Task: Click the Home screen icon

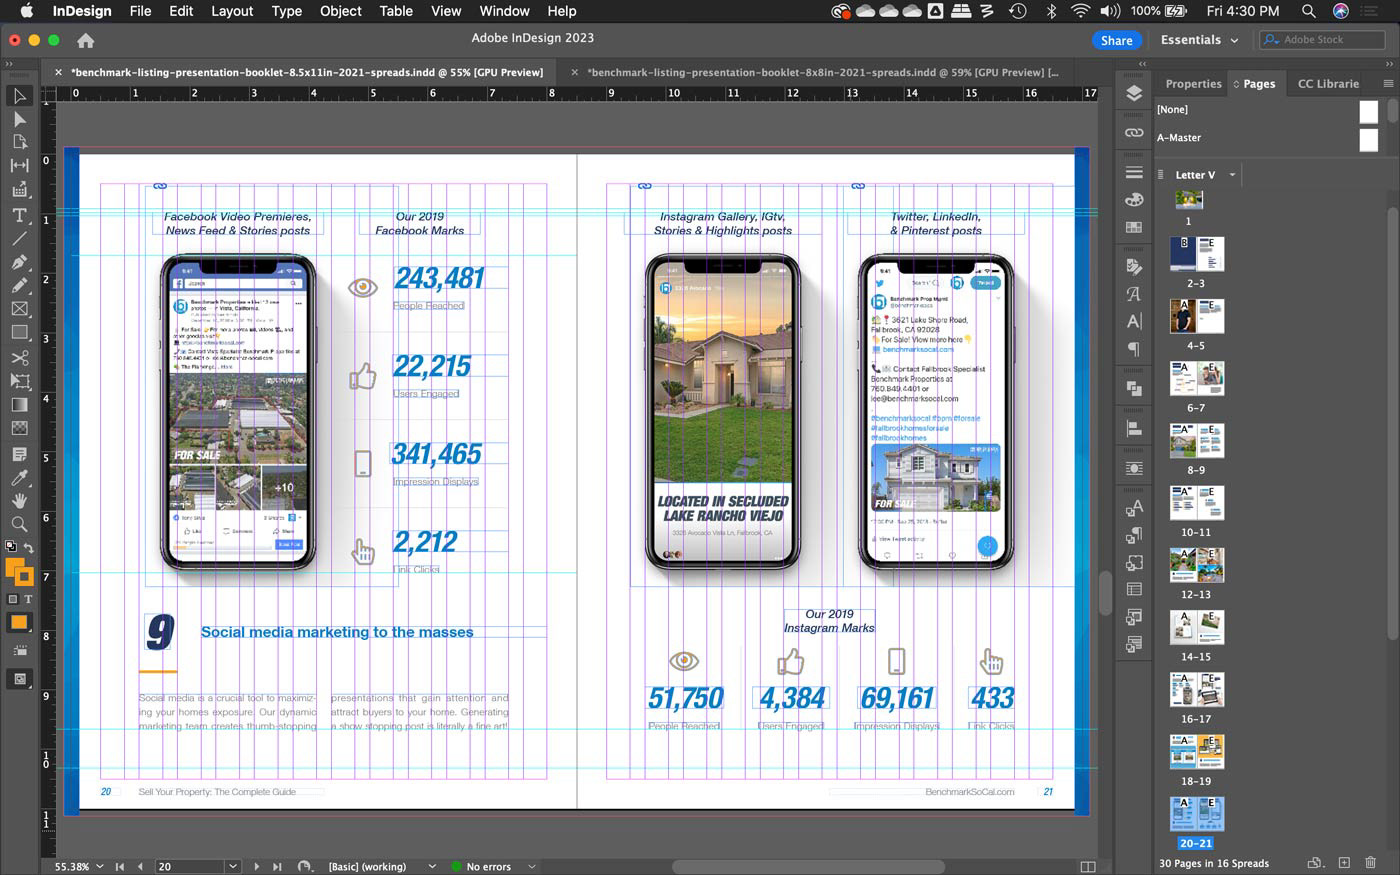Action: [86, 41]
